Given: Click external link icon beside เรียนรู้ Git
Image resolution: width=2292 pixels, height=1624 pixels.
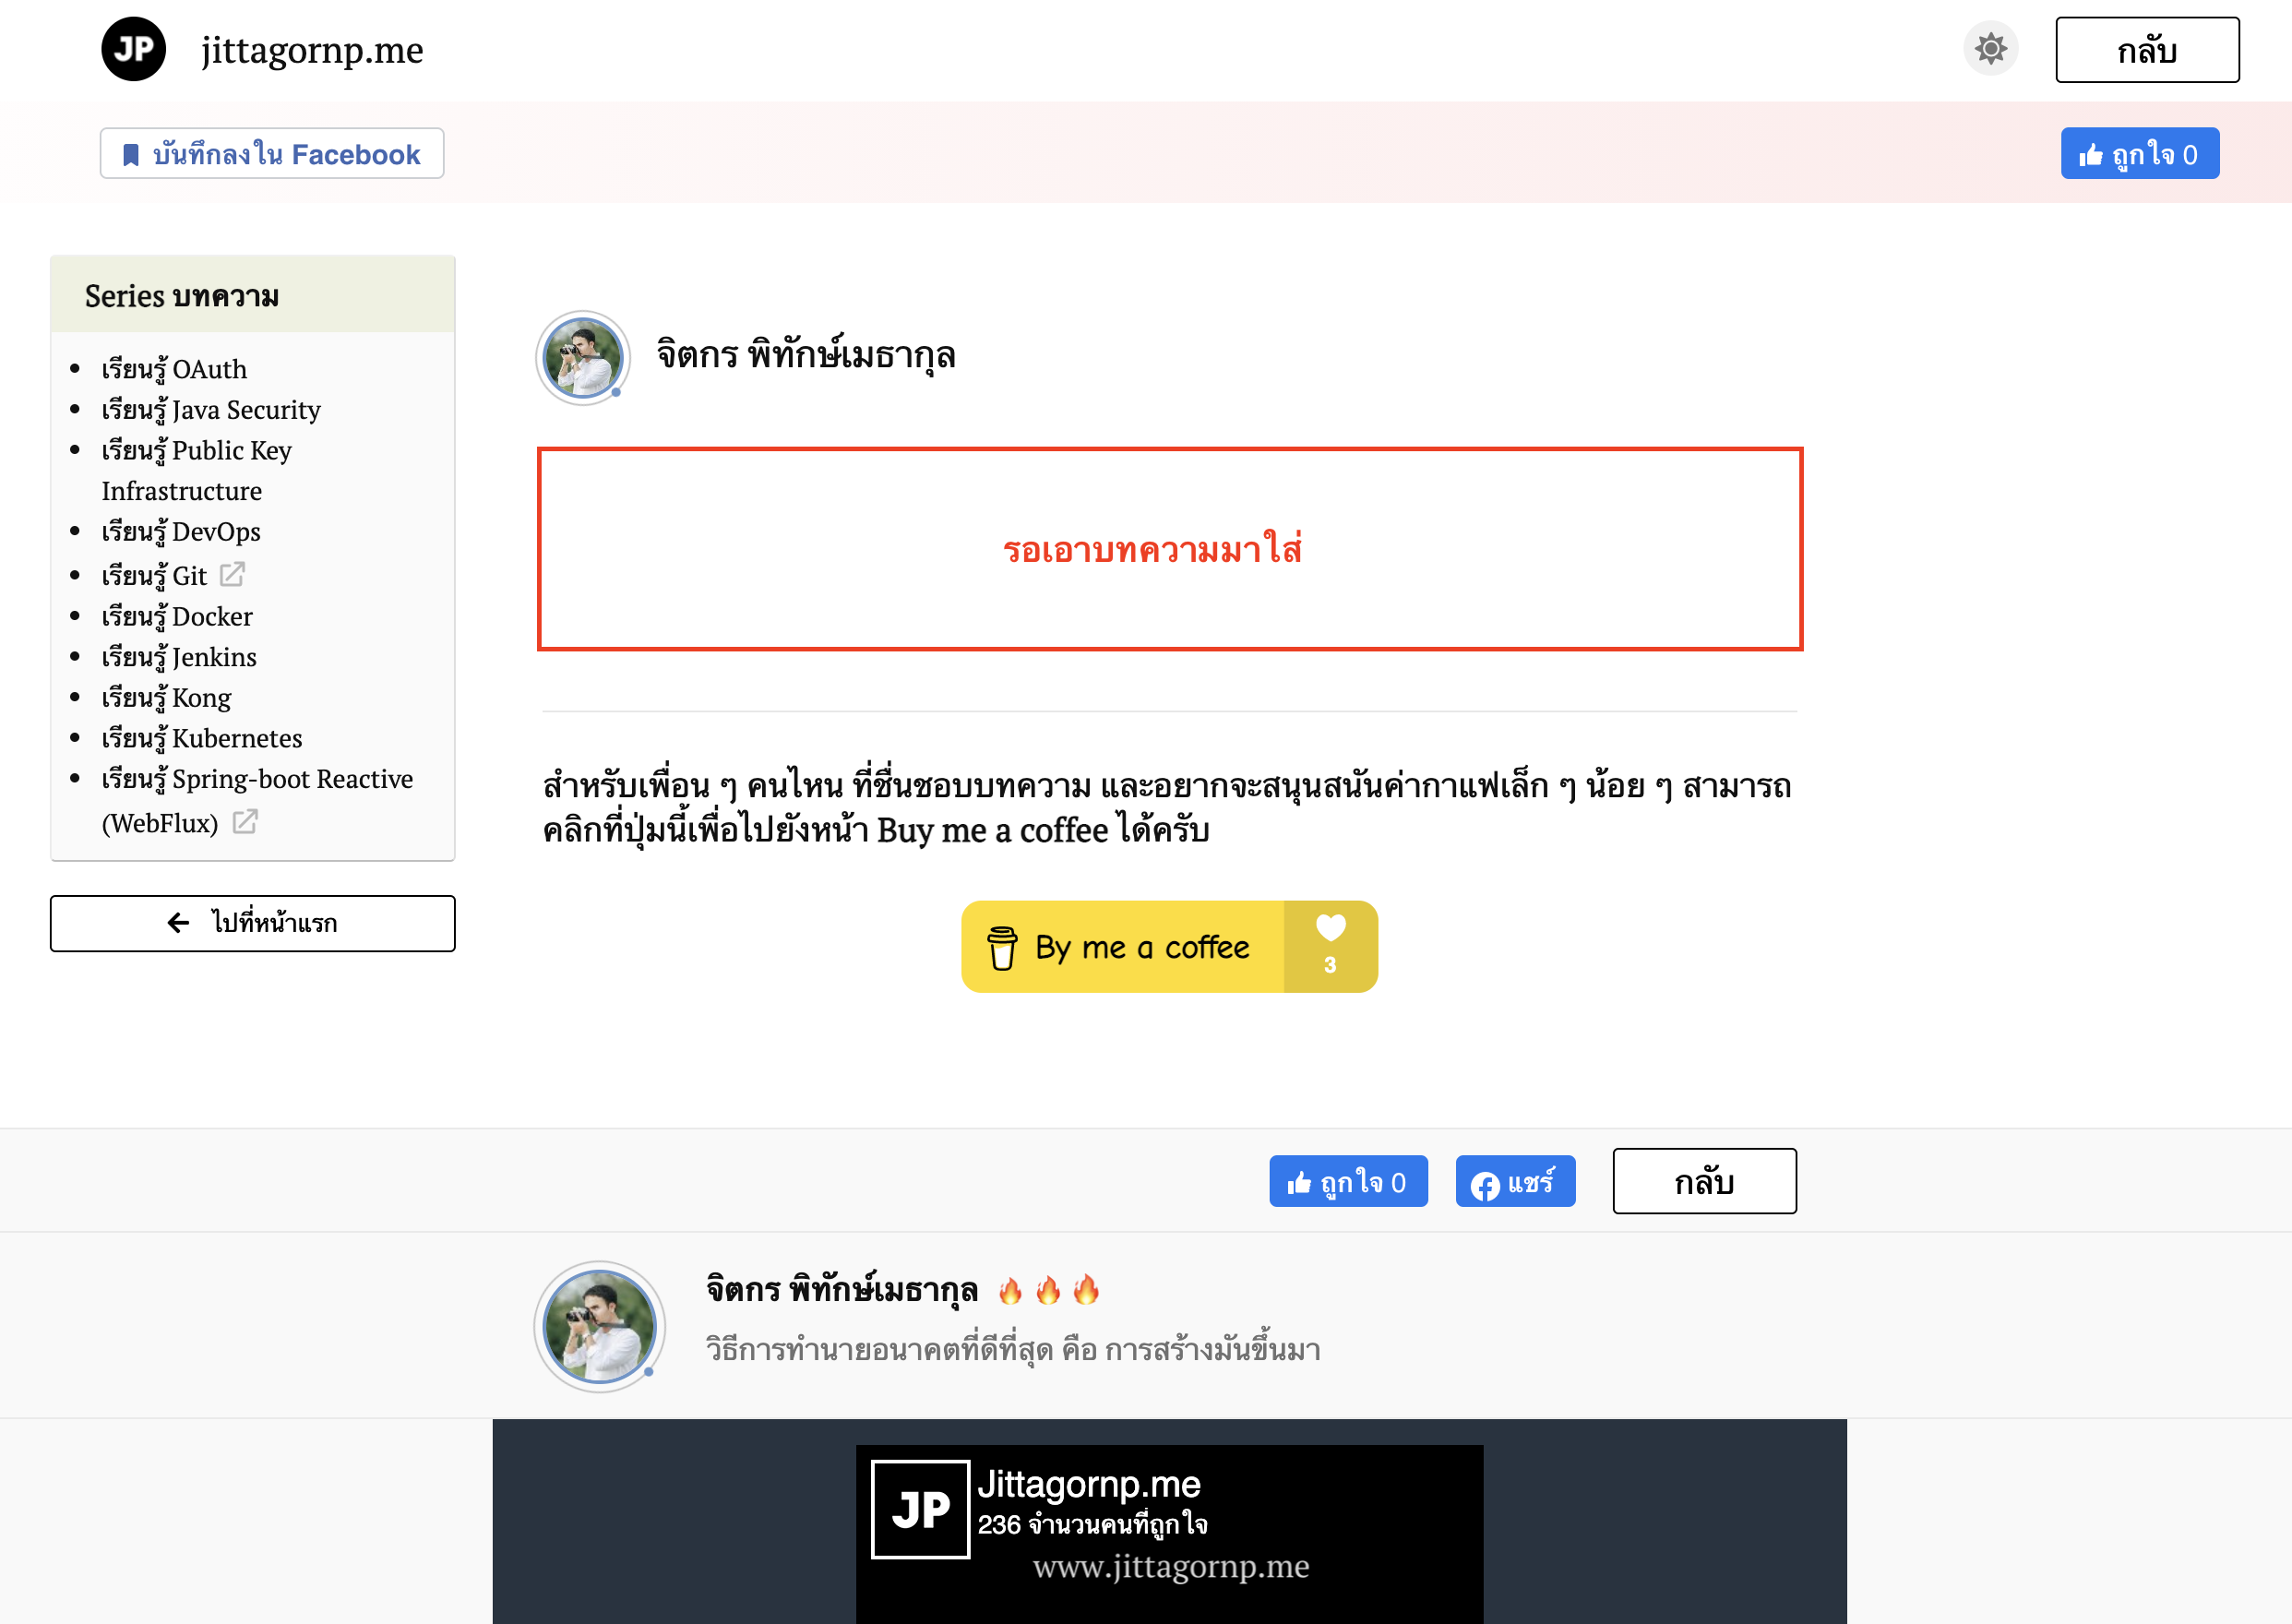Looking at the screenshot, I should [x=232, y=574].
